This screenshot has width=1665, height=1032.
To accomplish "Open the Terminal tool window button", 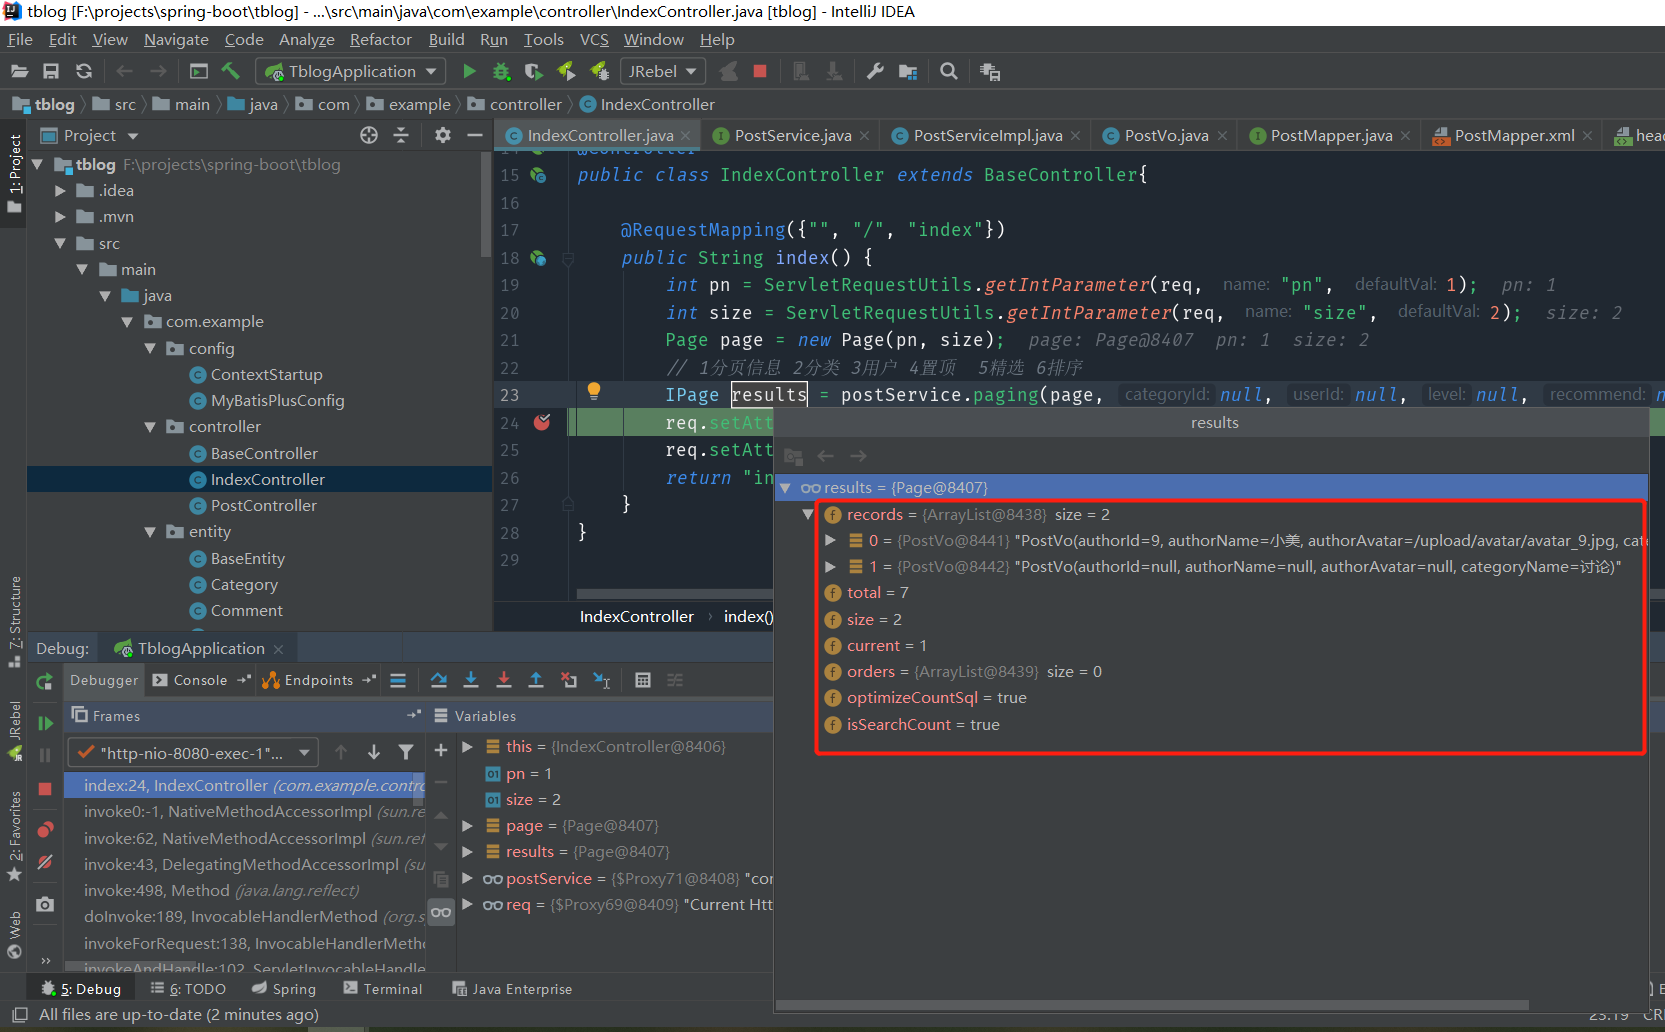I will (x=383, y=989).
